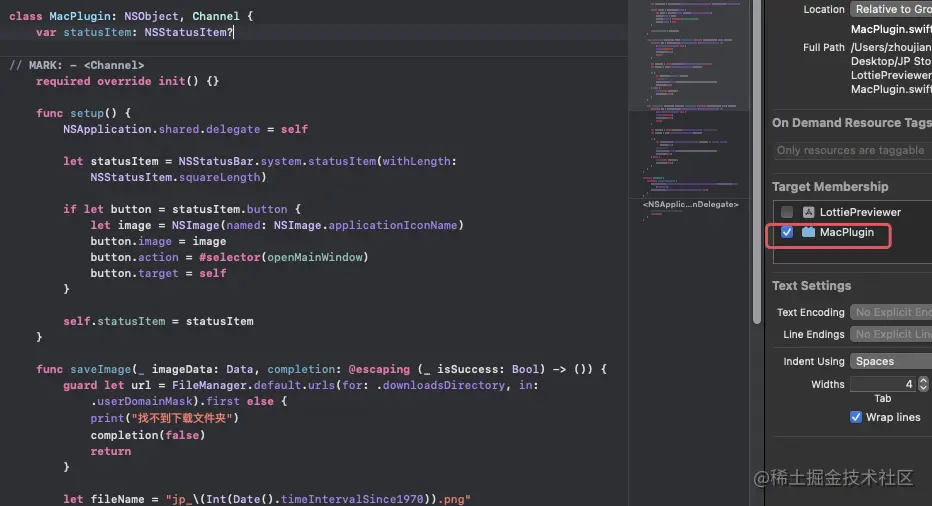Click 'NSStatusBar' in the let statement
This screenshot has width=932, height=506.
[x=216, y=161]
